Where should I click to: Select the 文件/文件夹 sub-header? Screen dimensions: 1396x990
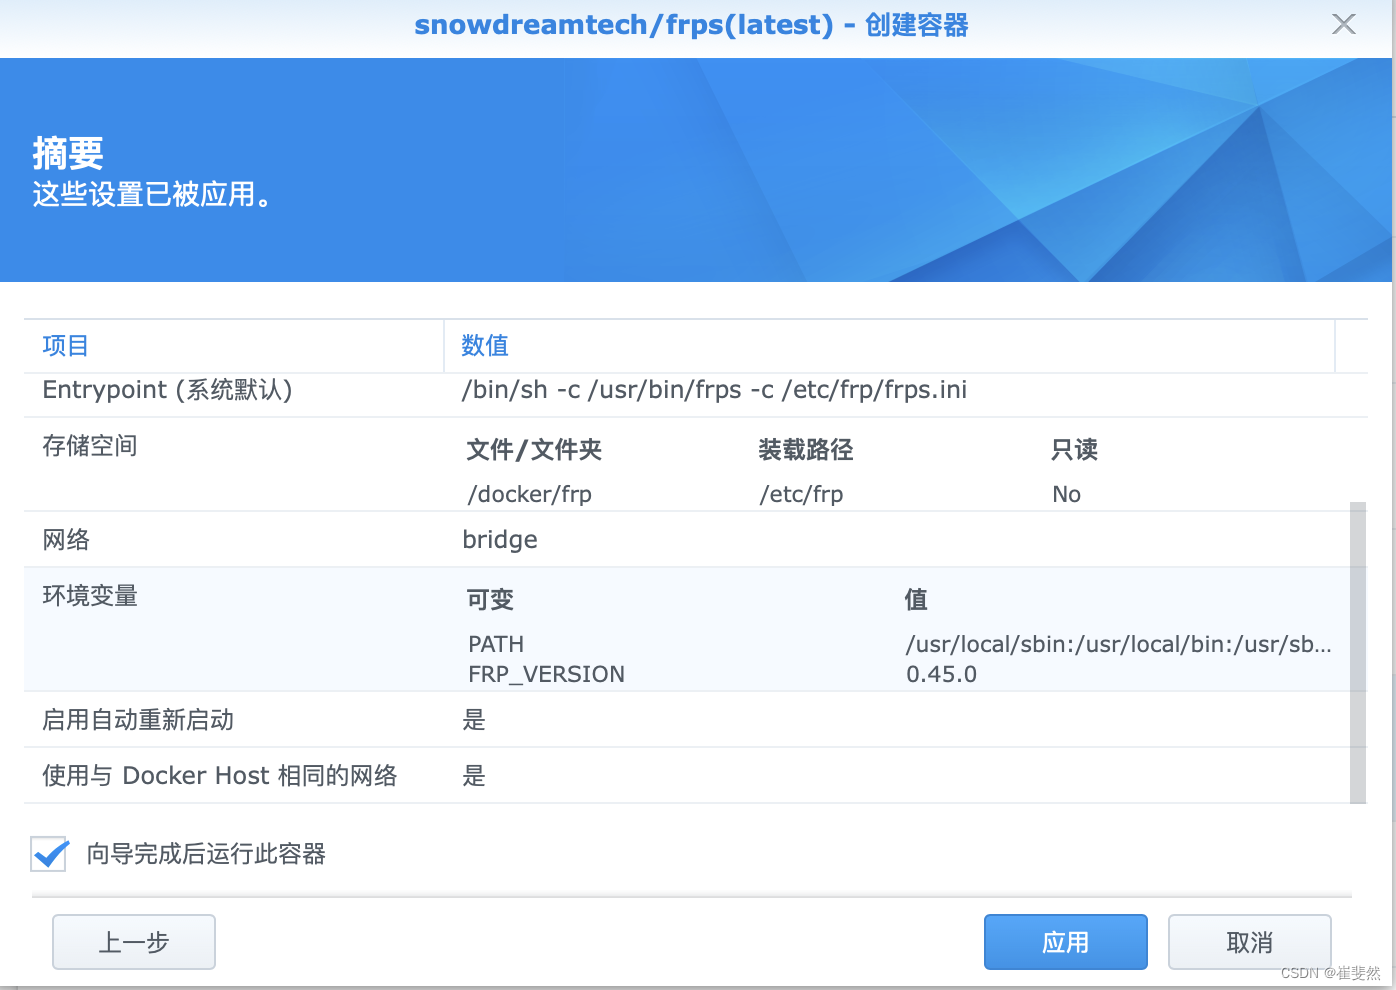click(534, 450)
